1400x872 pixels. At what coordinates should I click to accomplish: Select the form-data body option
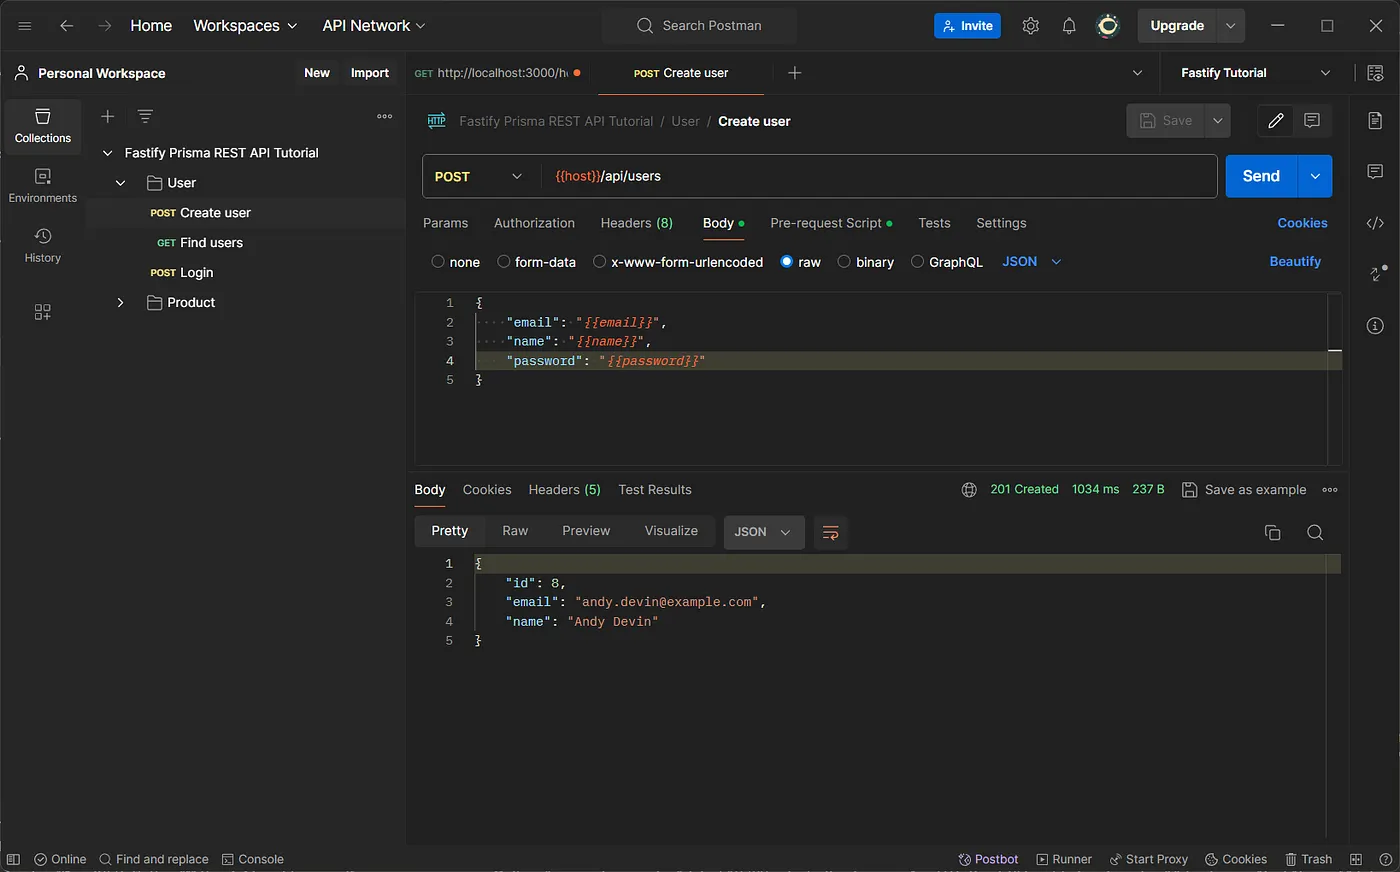pyautogui.click(x=536, y=262)
